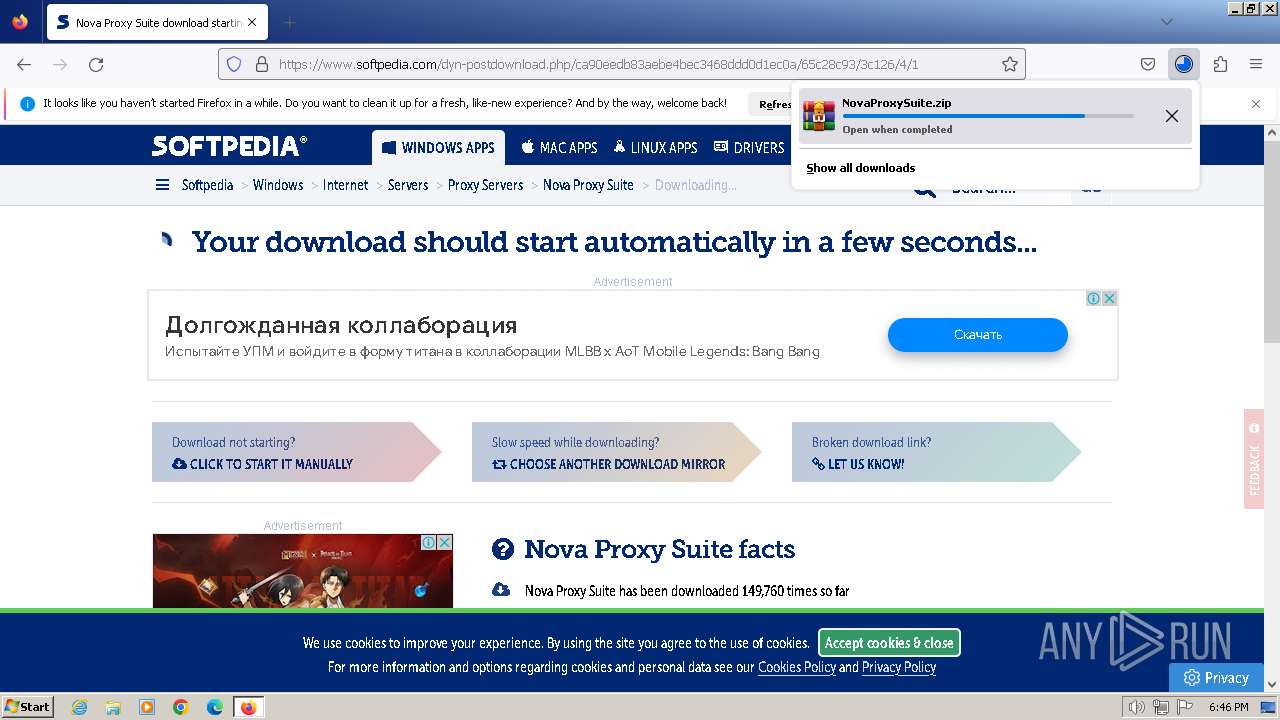1280x720 pixels.
Task: Launch Chrome from the taskbar
Action: point(181,707)
